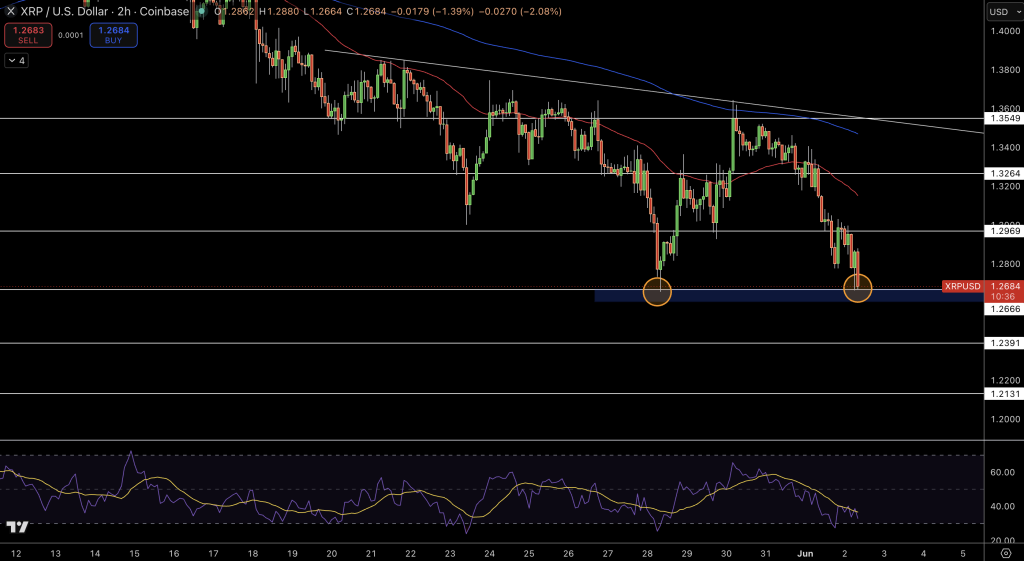Click the Jun label on time axis

[x=805, y=553]
